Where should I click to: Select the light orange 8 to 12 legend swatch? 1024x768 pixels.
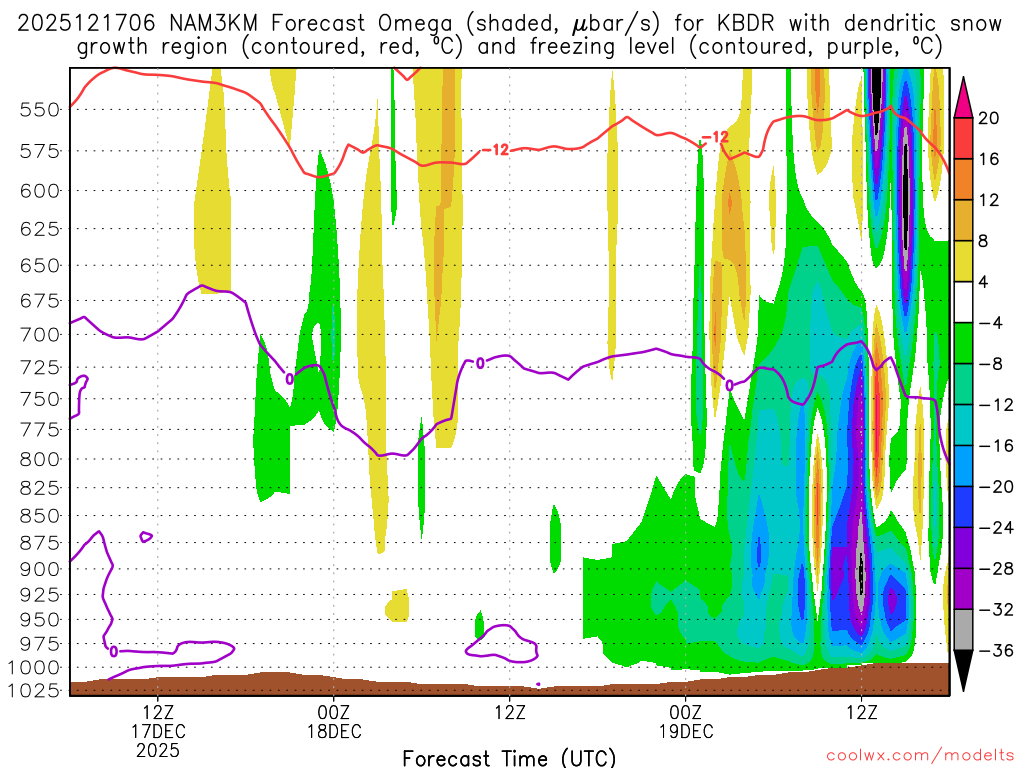point(963,220)
